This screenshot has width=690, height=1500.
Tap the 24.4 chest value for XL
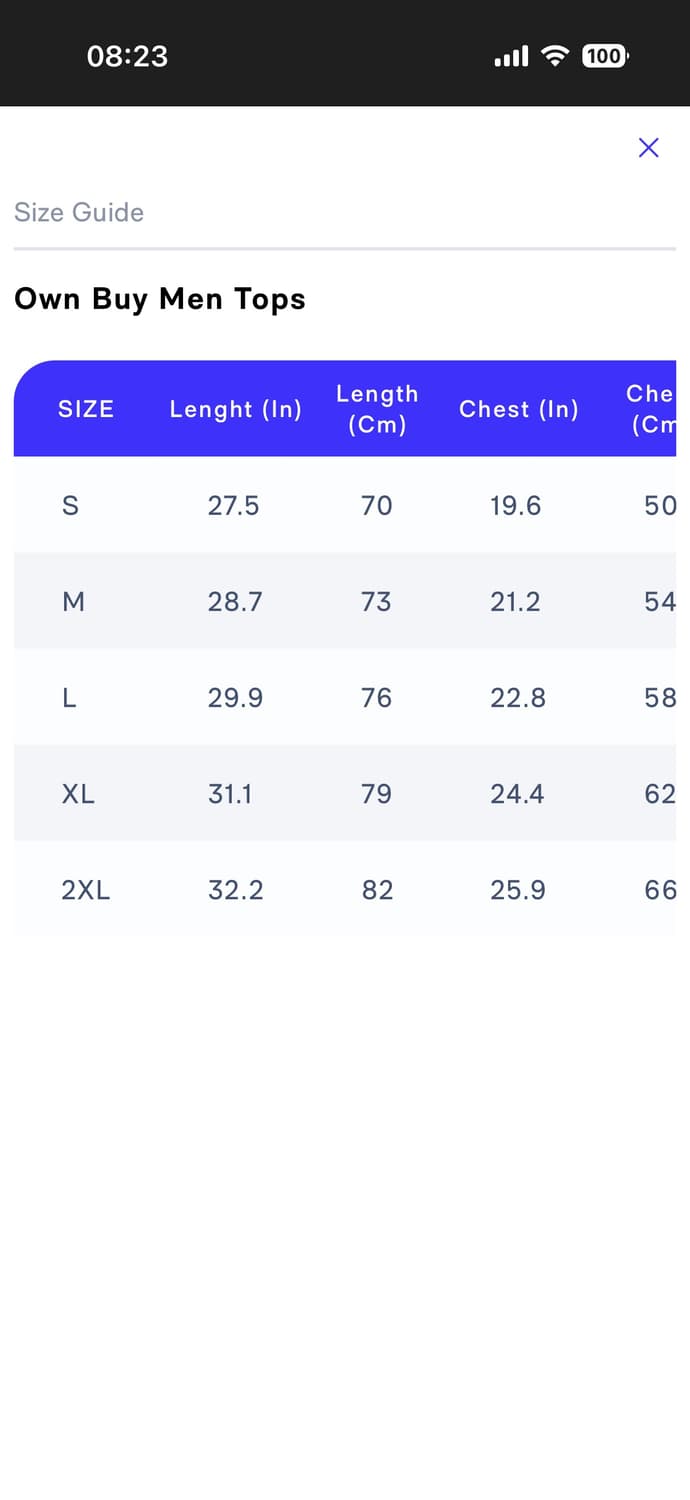(517, 793)
